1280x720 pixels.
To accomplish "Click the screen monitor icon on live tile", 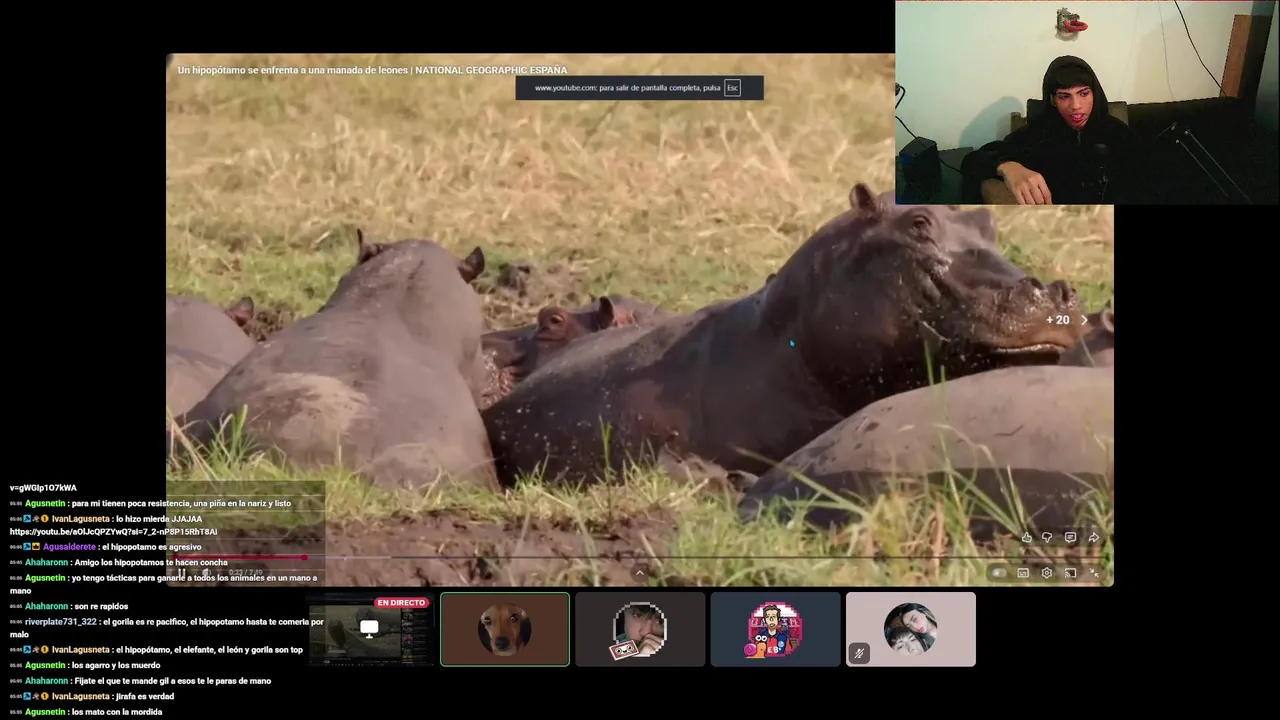I will pyautogui.click(x=369, y=628).
